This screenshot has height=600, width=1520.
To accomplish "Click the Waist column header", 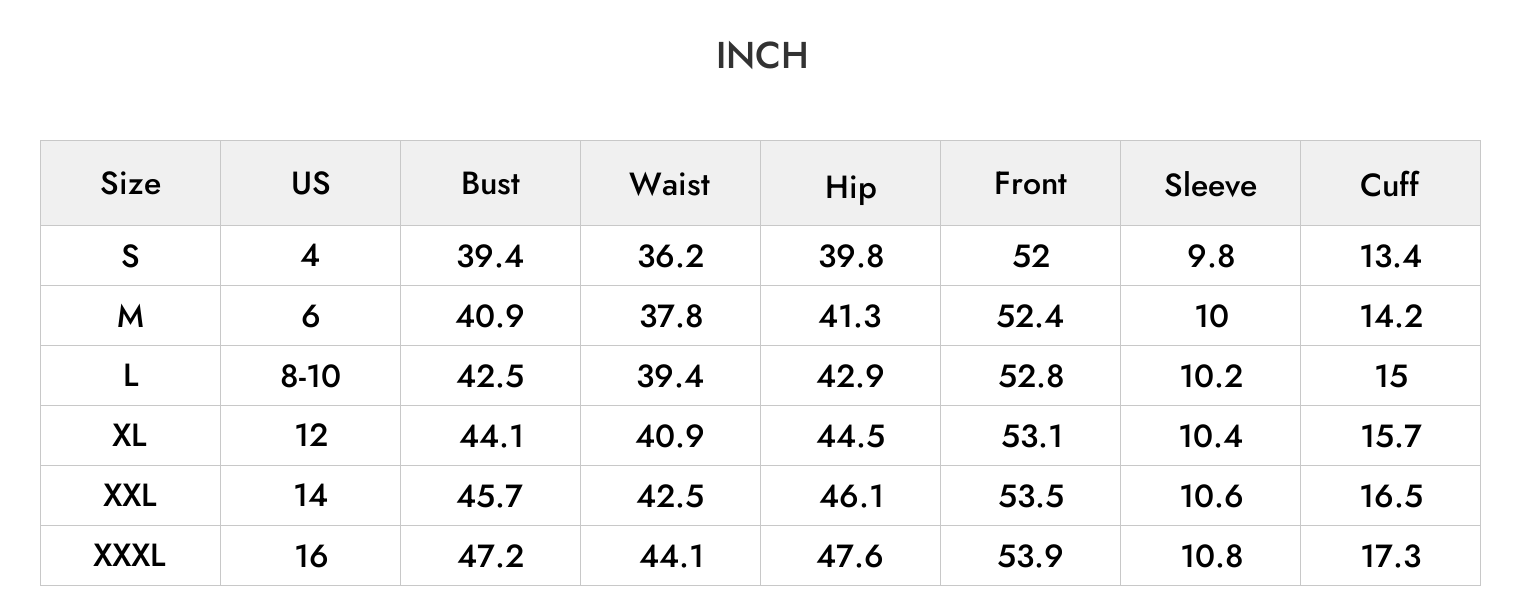I will 670,184.
